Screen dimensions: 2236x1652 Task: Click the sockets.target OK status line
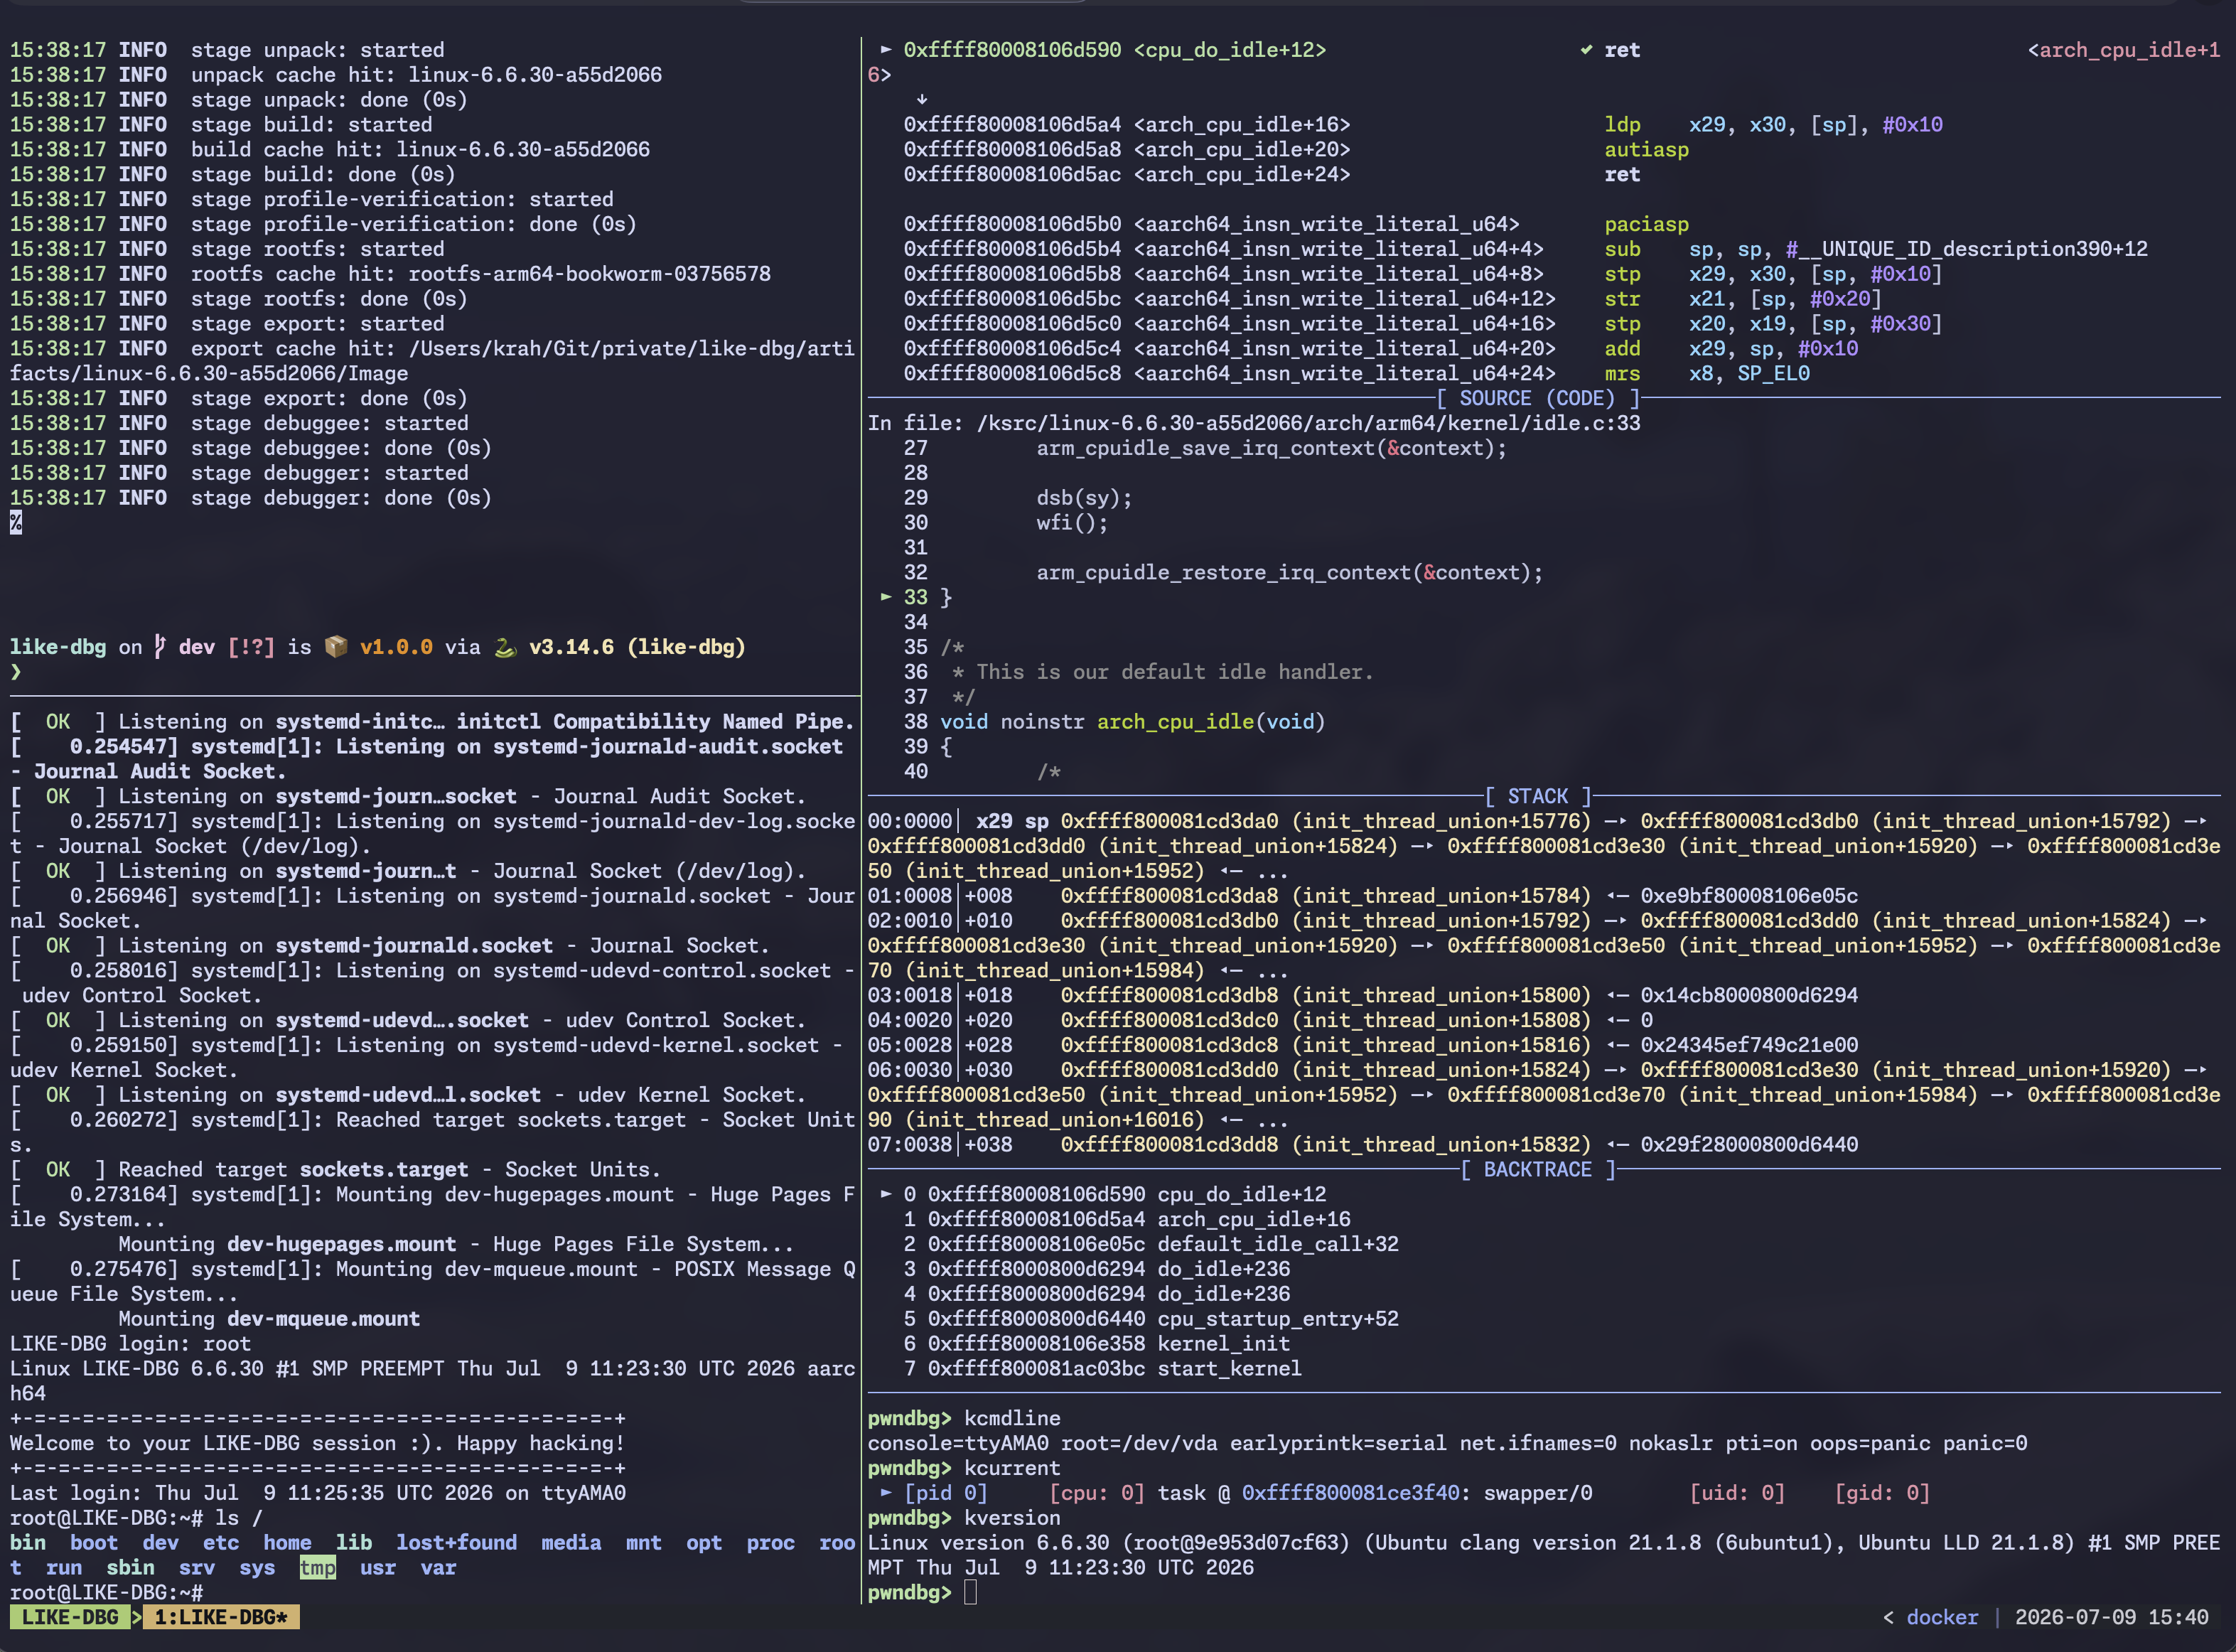point(335,1169)
